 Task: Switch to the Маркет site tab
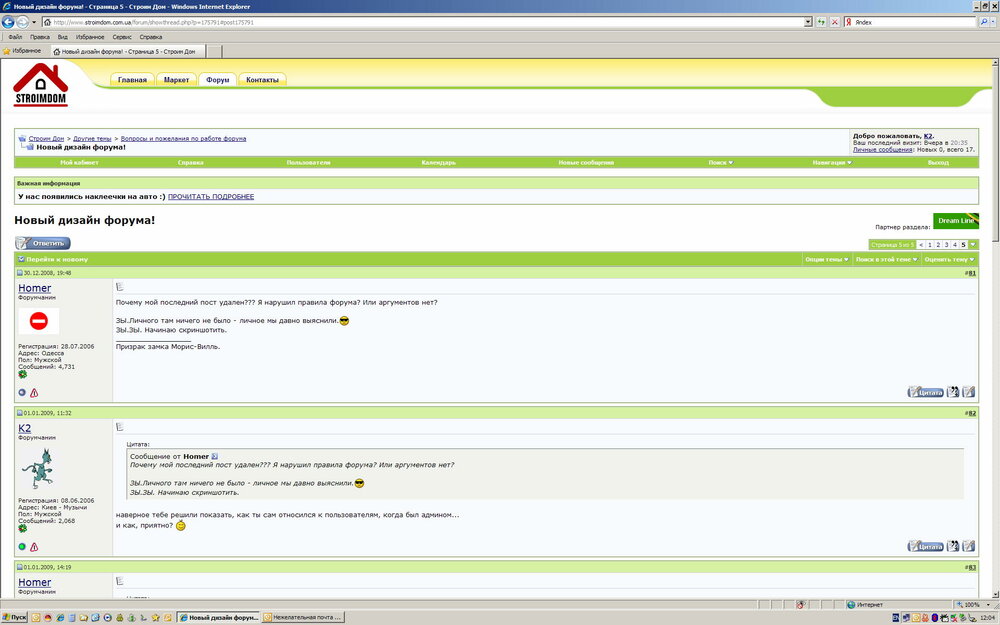tap(176, 80)
